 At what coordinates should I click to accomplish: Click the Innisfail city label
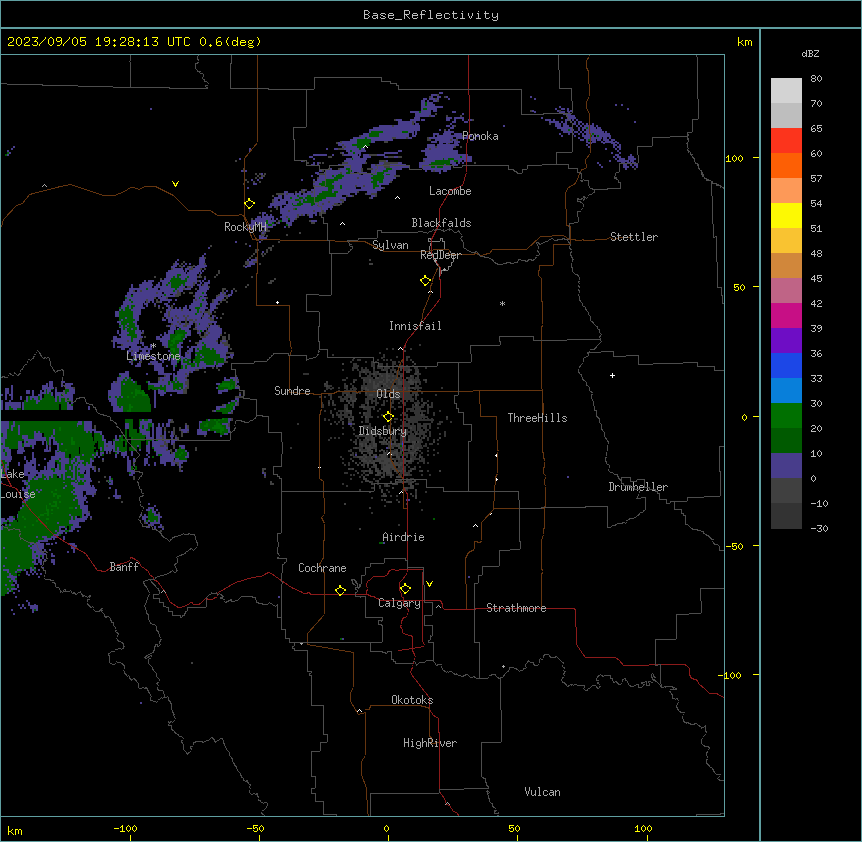click(415, 326)
